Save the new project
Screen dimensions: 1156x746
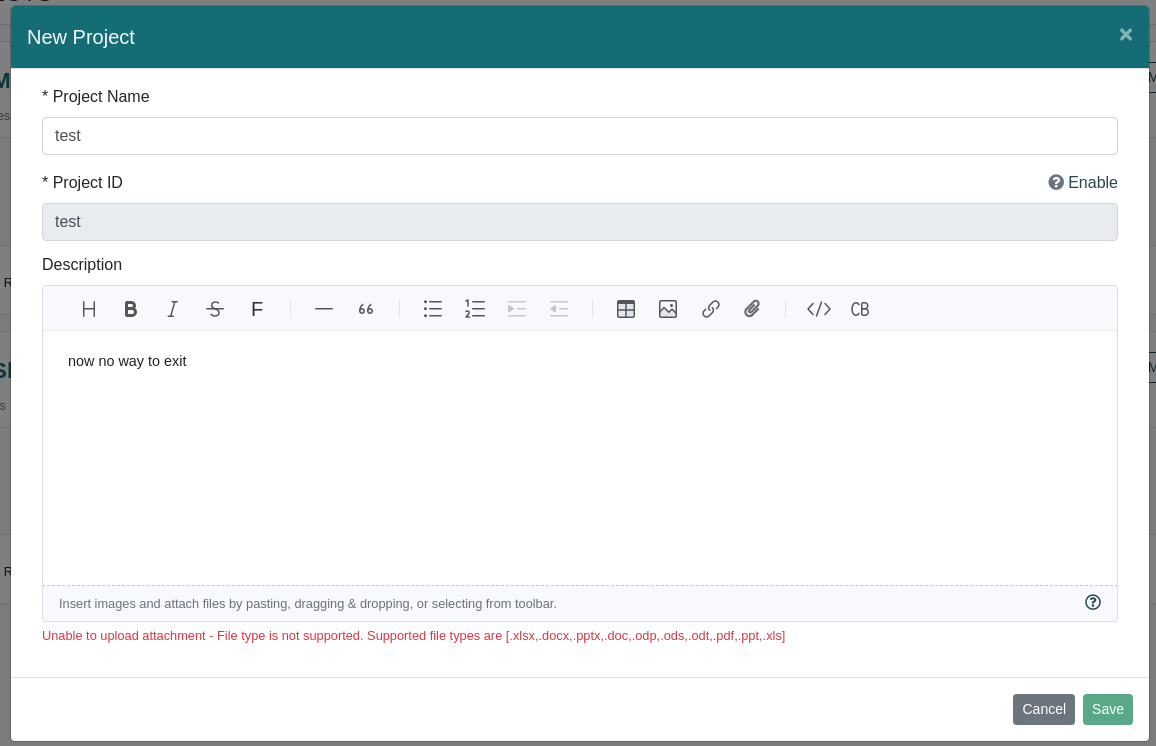click(1107, 709)
